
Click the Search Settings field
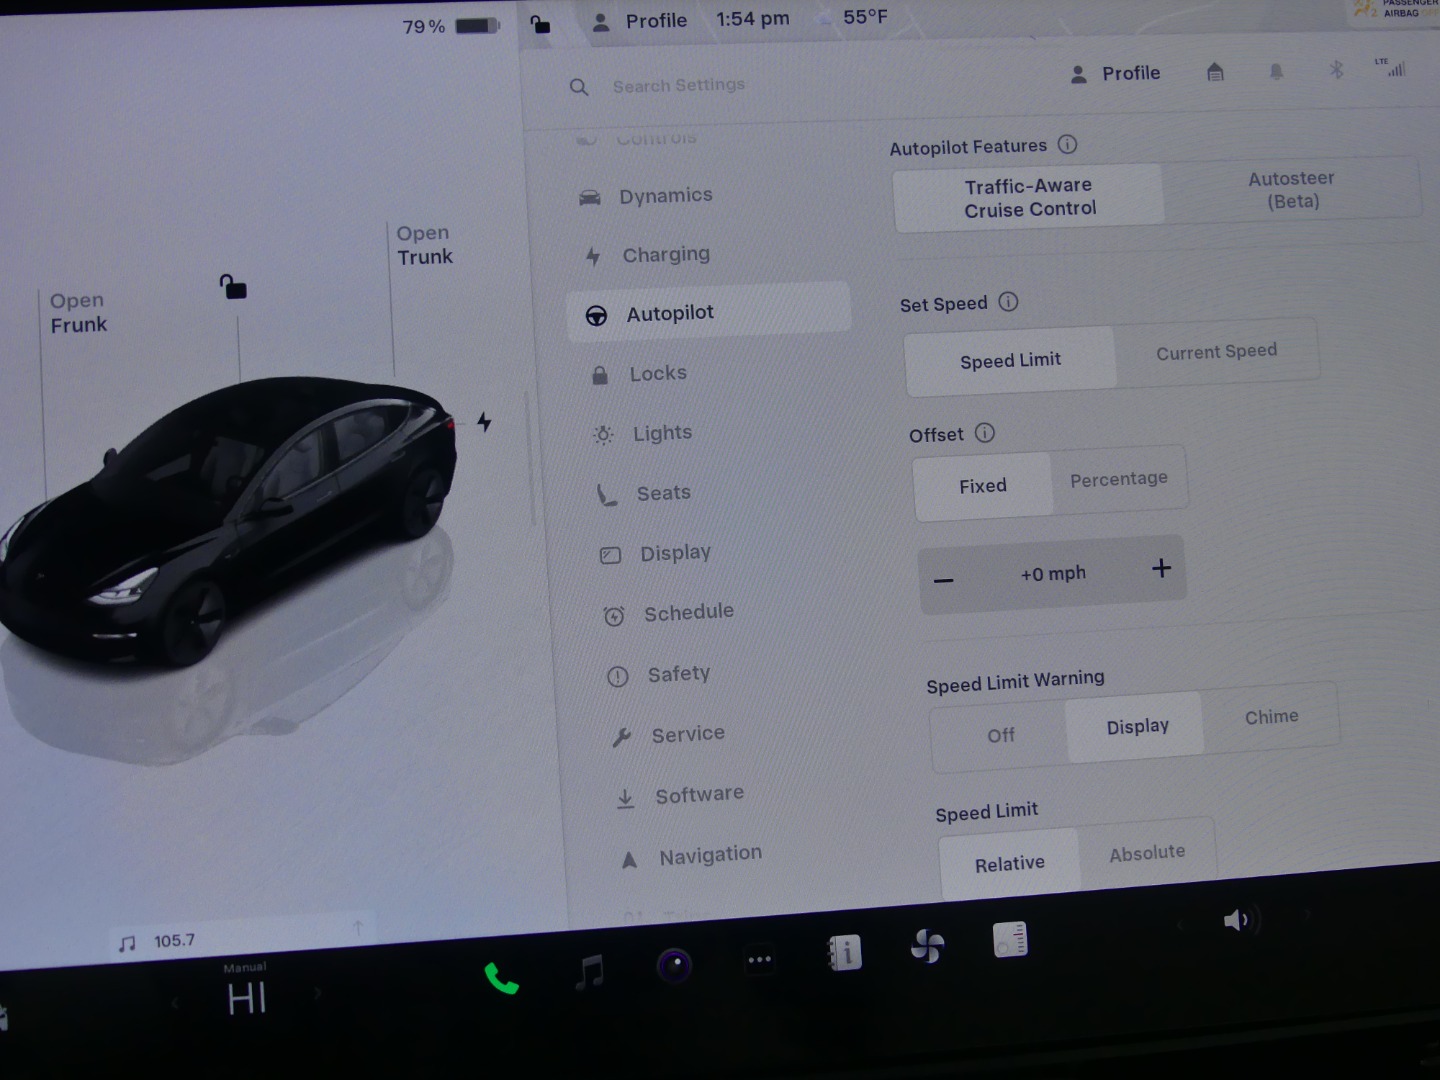point(679,86)
